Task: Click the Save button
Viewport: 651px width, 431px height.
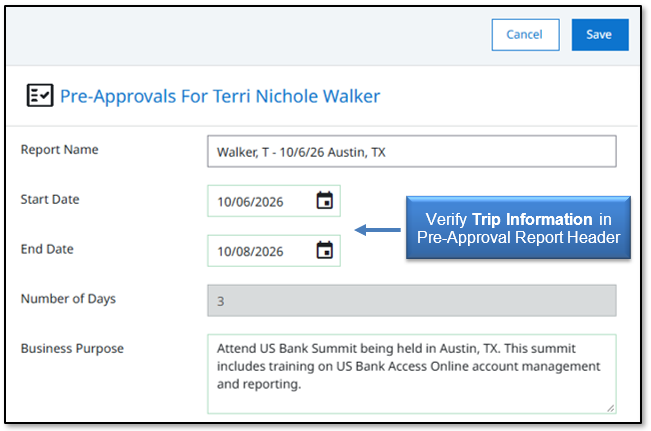Action: click(600, 35)
